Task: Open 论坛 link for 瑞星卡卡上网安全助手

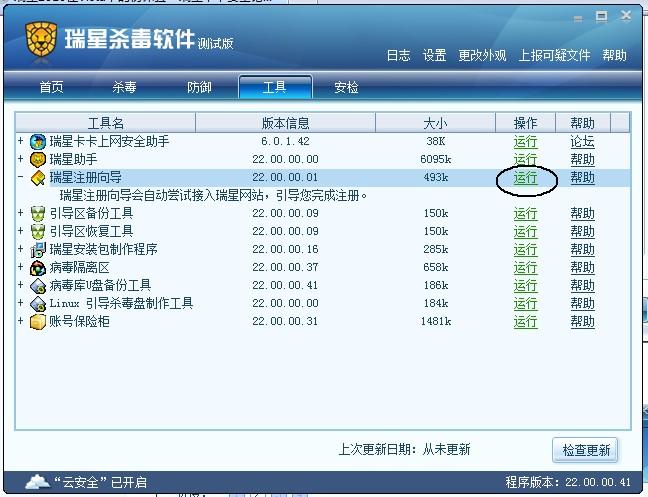Action: (582, 142)
